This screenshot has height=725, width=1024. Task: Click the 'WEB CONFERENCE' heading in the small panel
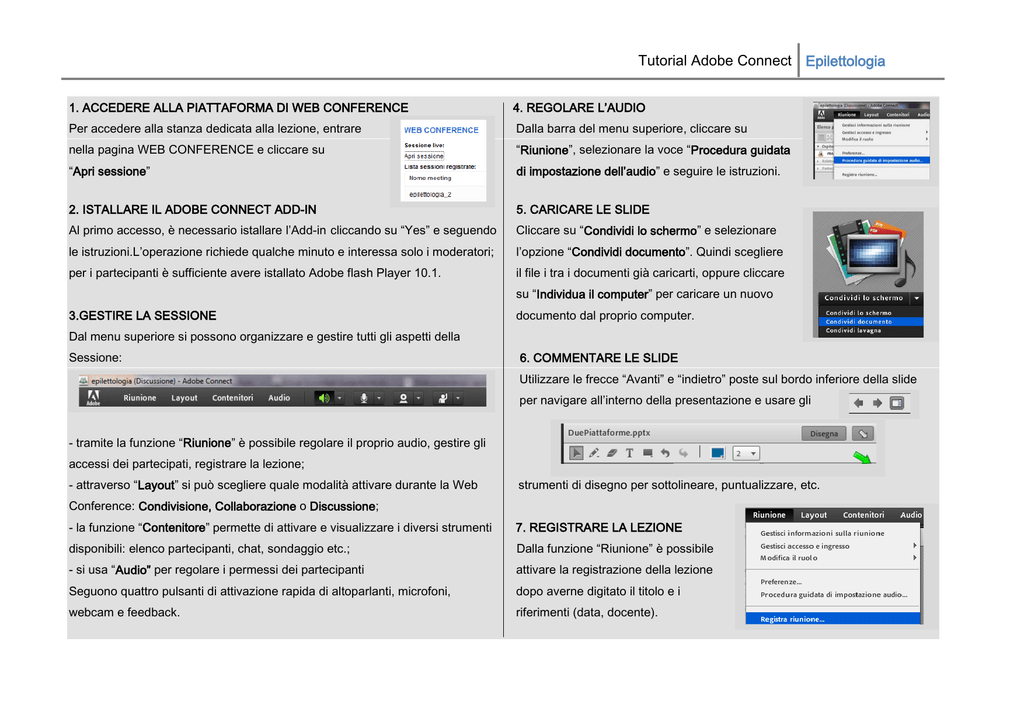click(x=441, y=130)
